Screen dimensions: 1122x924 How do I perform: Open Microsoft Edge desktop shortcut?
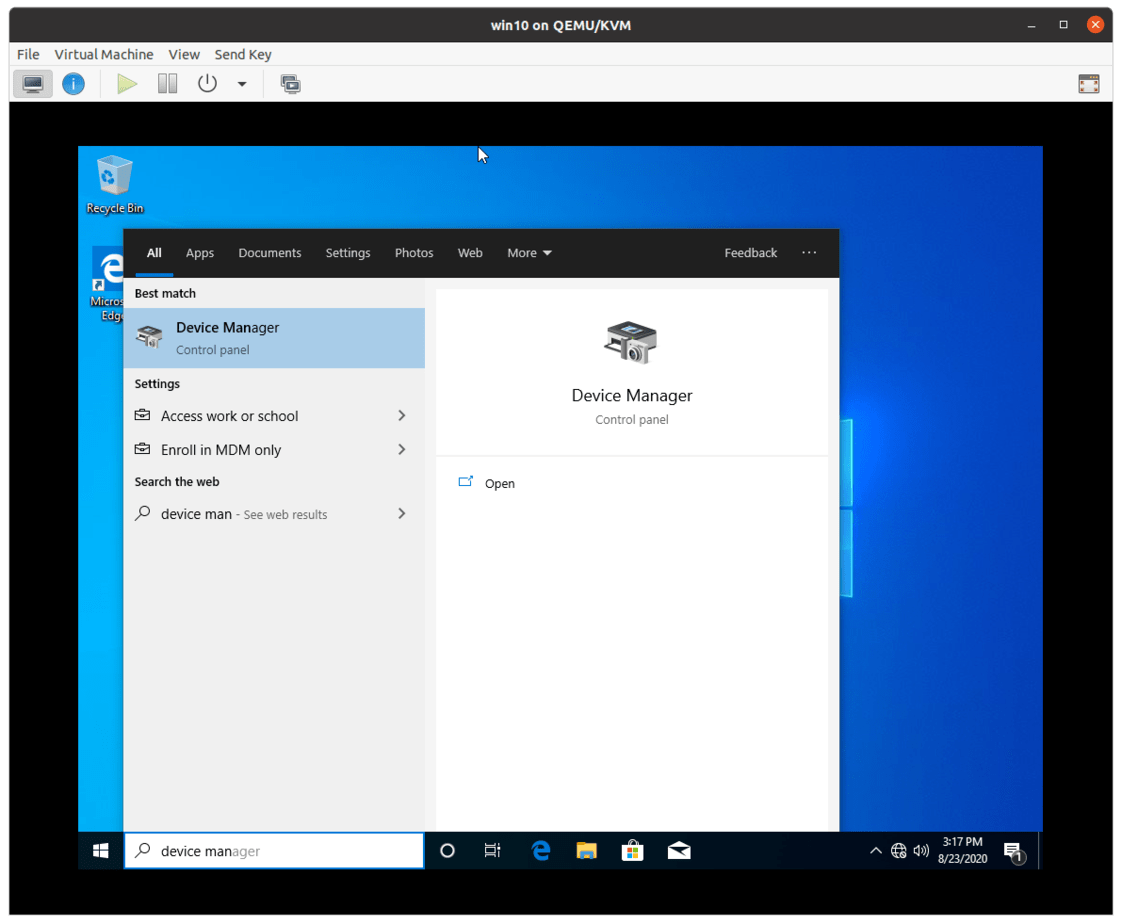pyautogui.click(x=107, y=284)
